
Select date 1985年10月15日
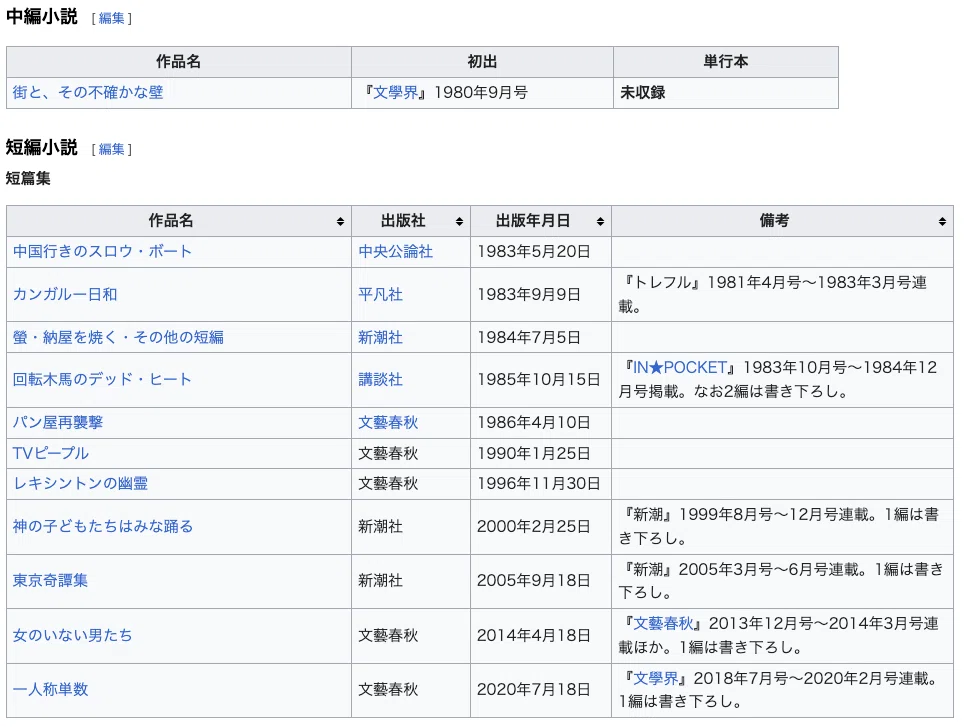pyautogui.click(x=539, y=380)
